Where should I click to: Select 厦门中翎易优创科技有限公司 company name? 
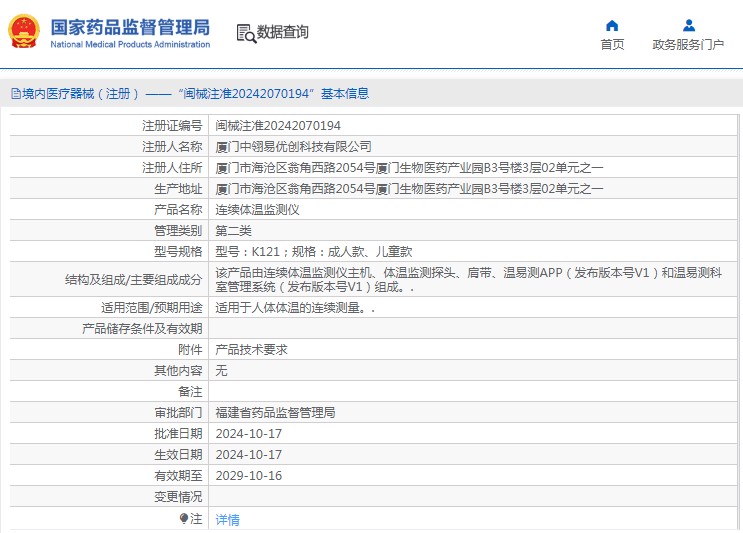(293, 147)
